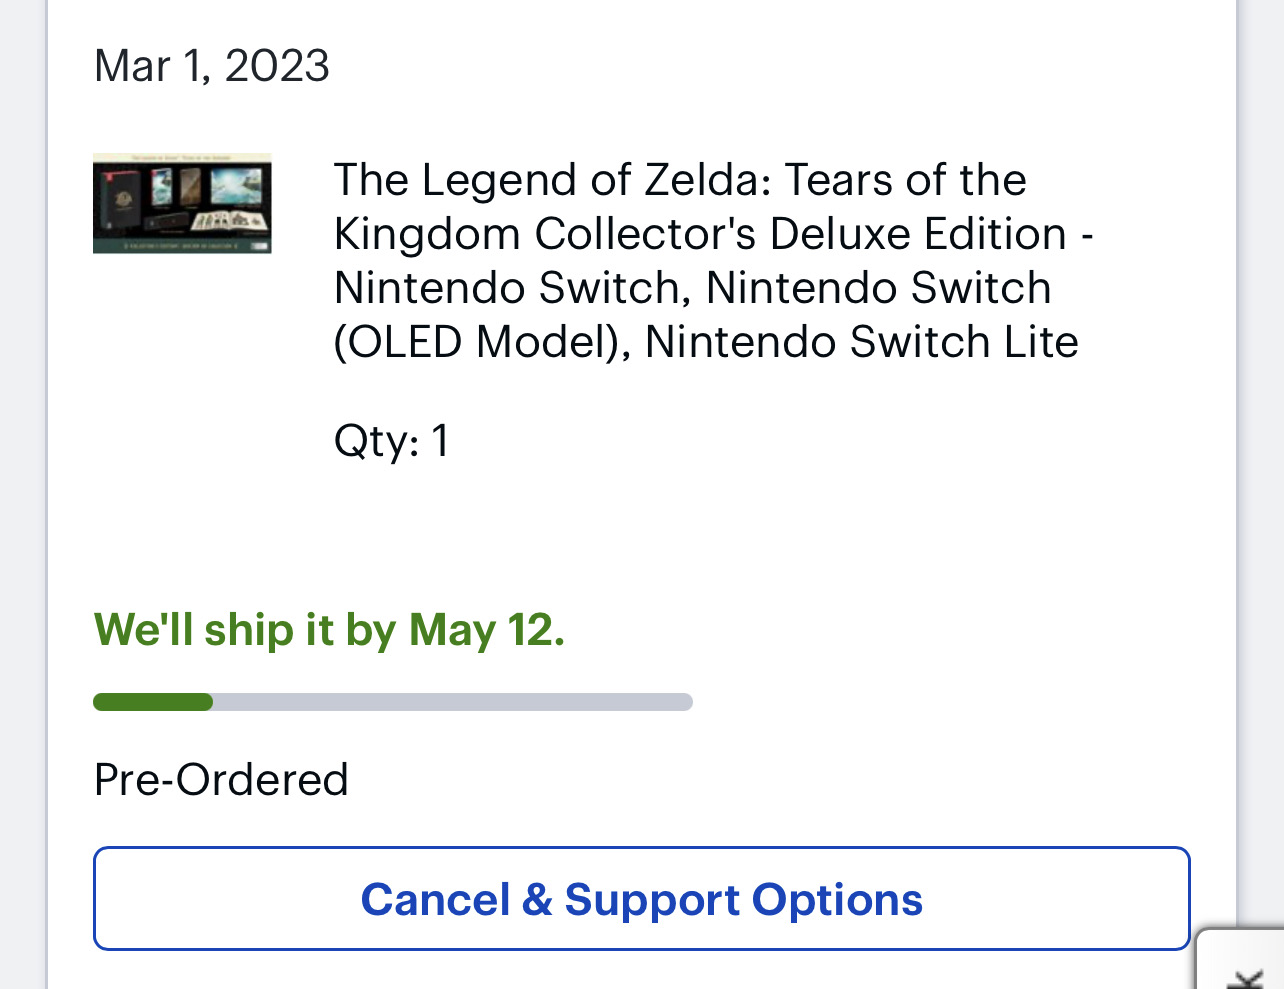This screenshot has width=1284, height=989.
Task: Click the green filled part of shipping progress bar
Action: (x=153, y=702)
